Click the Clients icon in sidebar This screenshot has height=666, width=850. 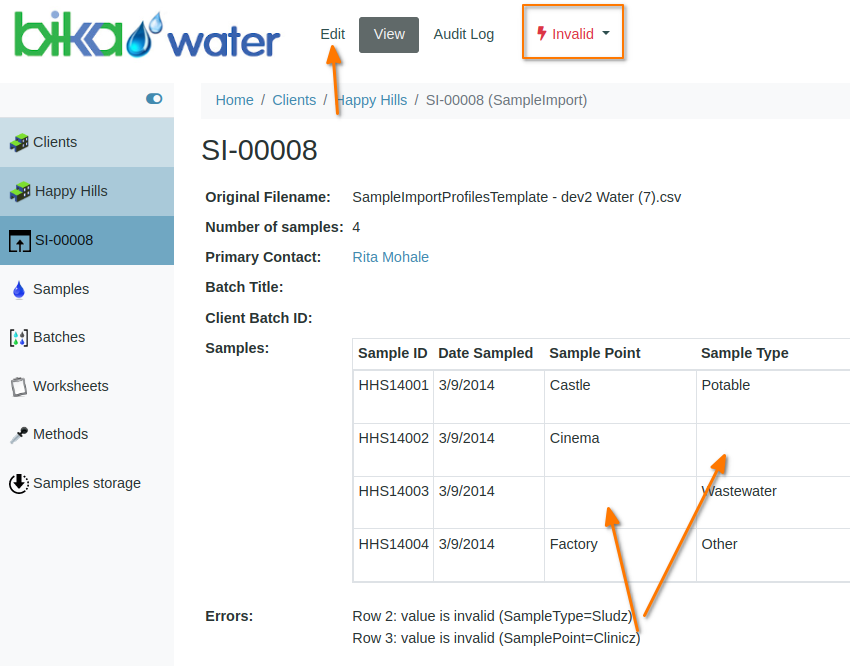pyautogui.click(x=19, y=143)
